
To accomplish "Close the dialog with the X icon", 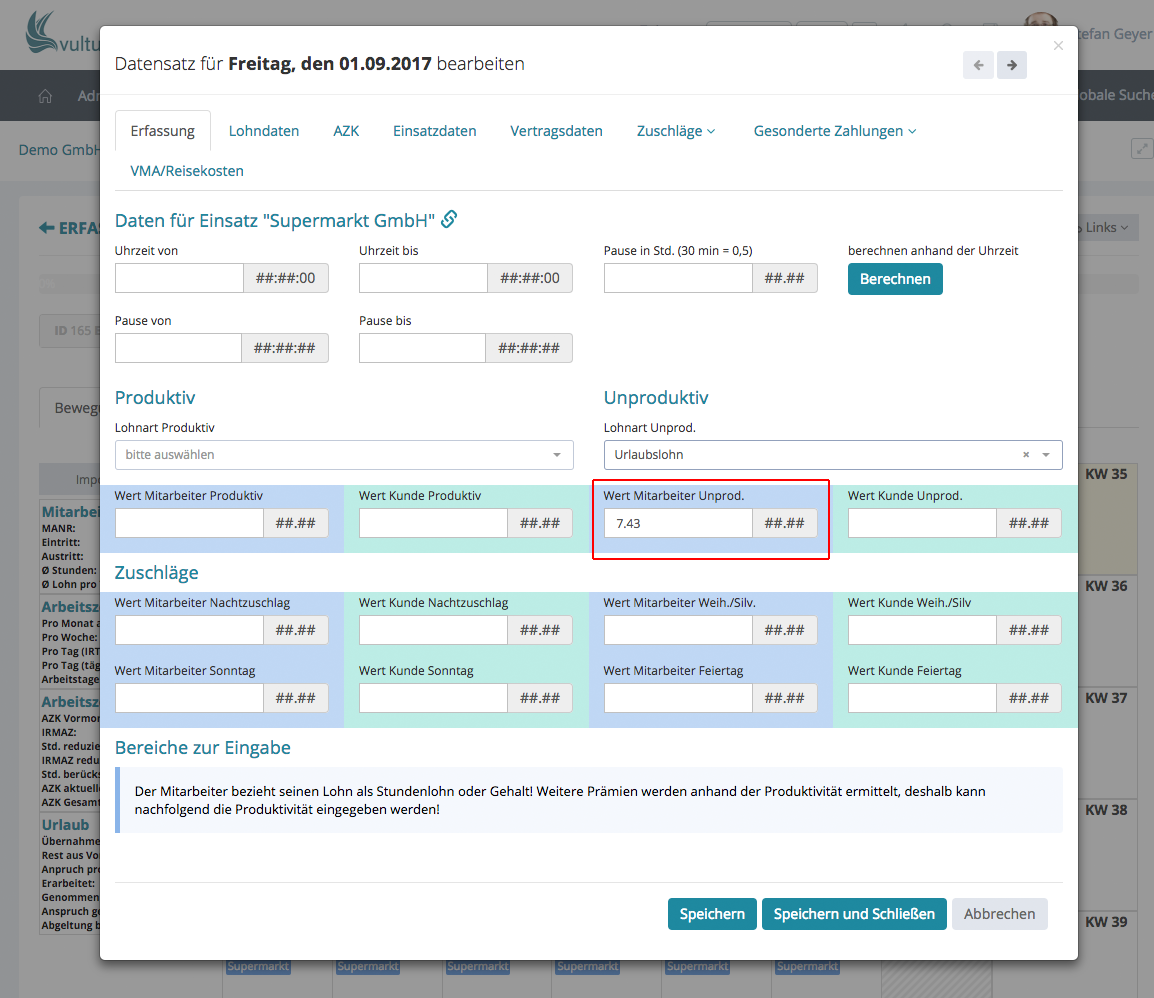I will coord(1059,46).
